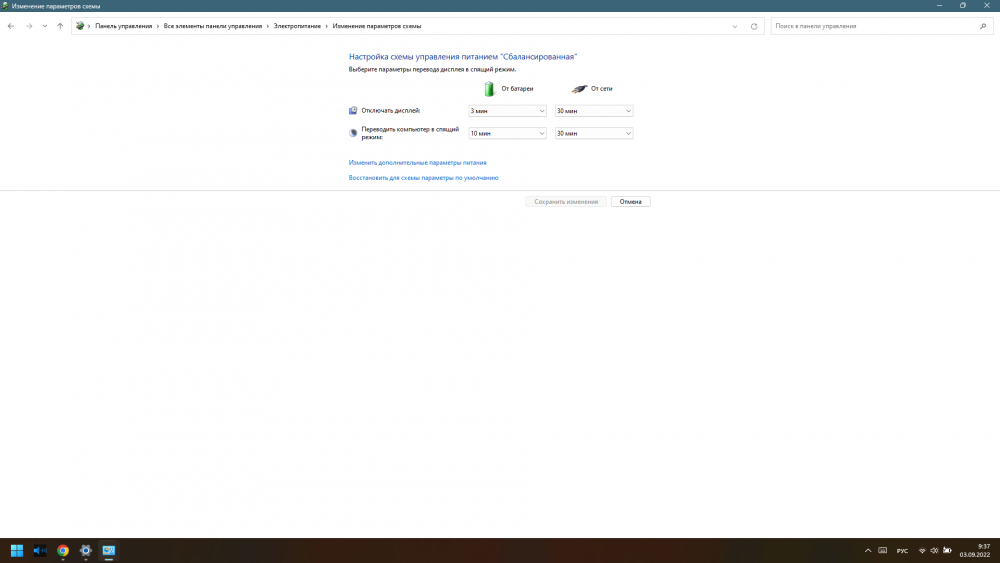Open the battery sleep dropdown set to 10 мин
Image resolution: width=1000 pixels, height=563 pixels.
click(x=507, y=133)
